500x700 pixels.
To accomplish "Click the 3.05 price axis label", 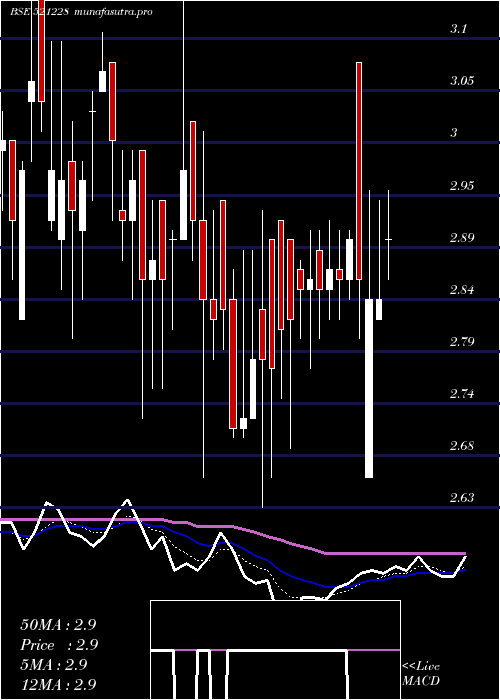I will (462, 81).
